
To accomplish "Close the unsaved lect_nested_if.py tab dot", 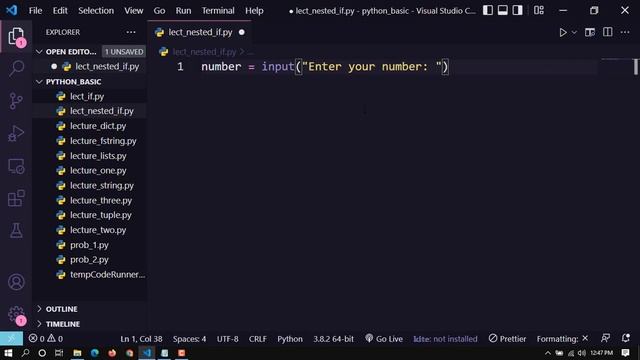I will (242, 32).
